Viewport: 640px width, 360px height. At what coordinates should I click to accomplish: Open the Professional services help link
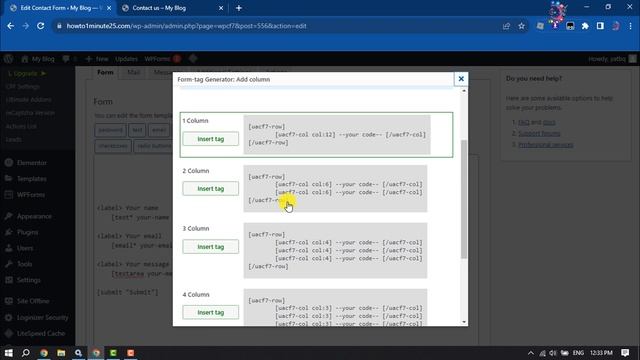pyautogui.click(x=545, y=145)
